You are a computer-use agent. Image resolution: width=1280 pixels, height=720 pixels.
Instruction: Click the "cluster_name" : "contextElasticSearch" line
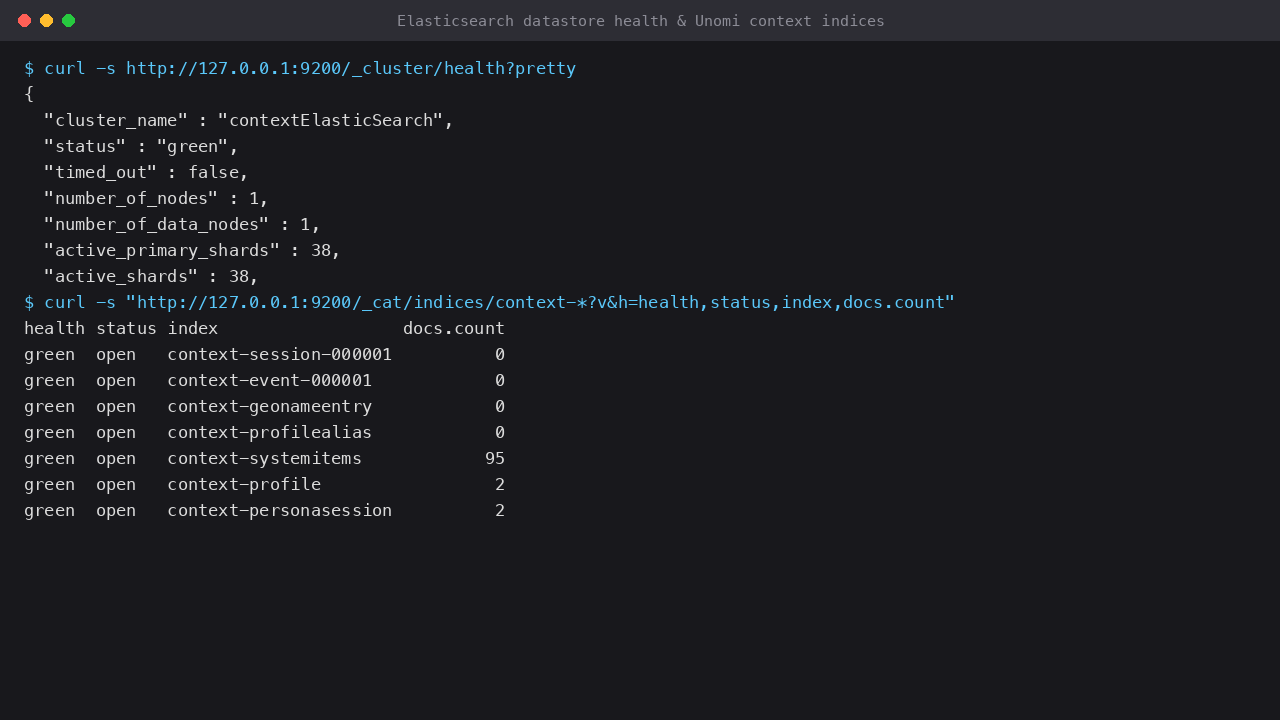click(x=249, y=120)
